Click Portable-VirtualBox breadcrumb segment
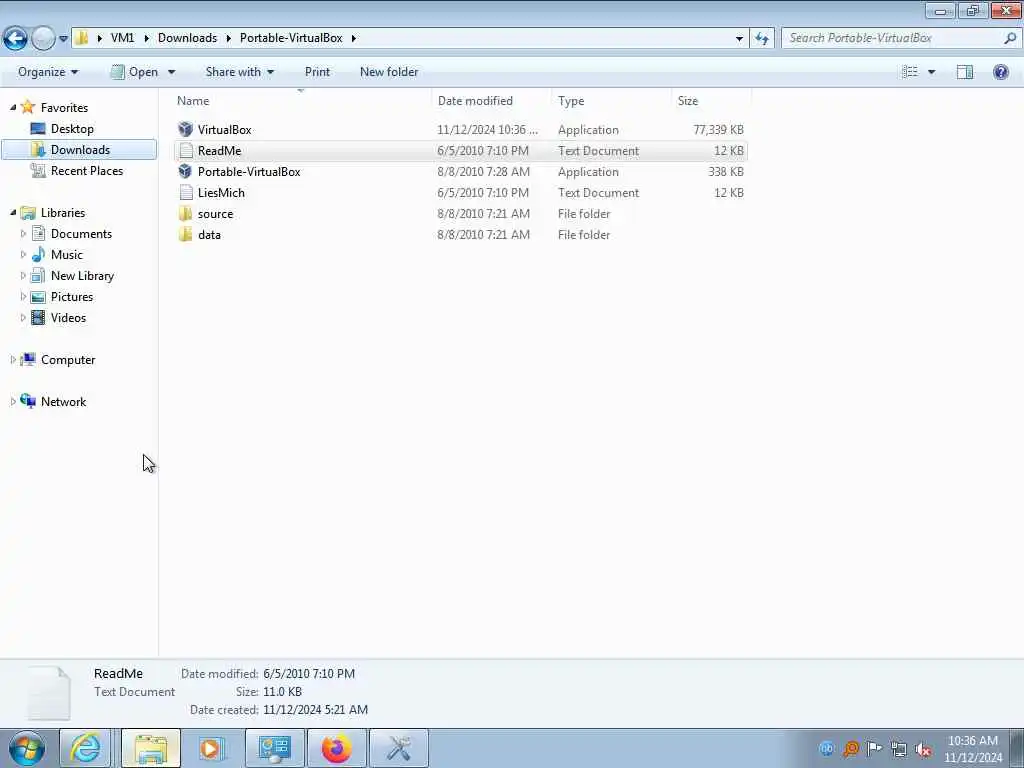1024x768 pixels. [x=291, y=38]
